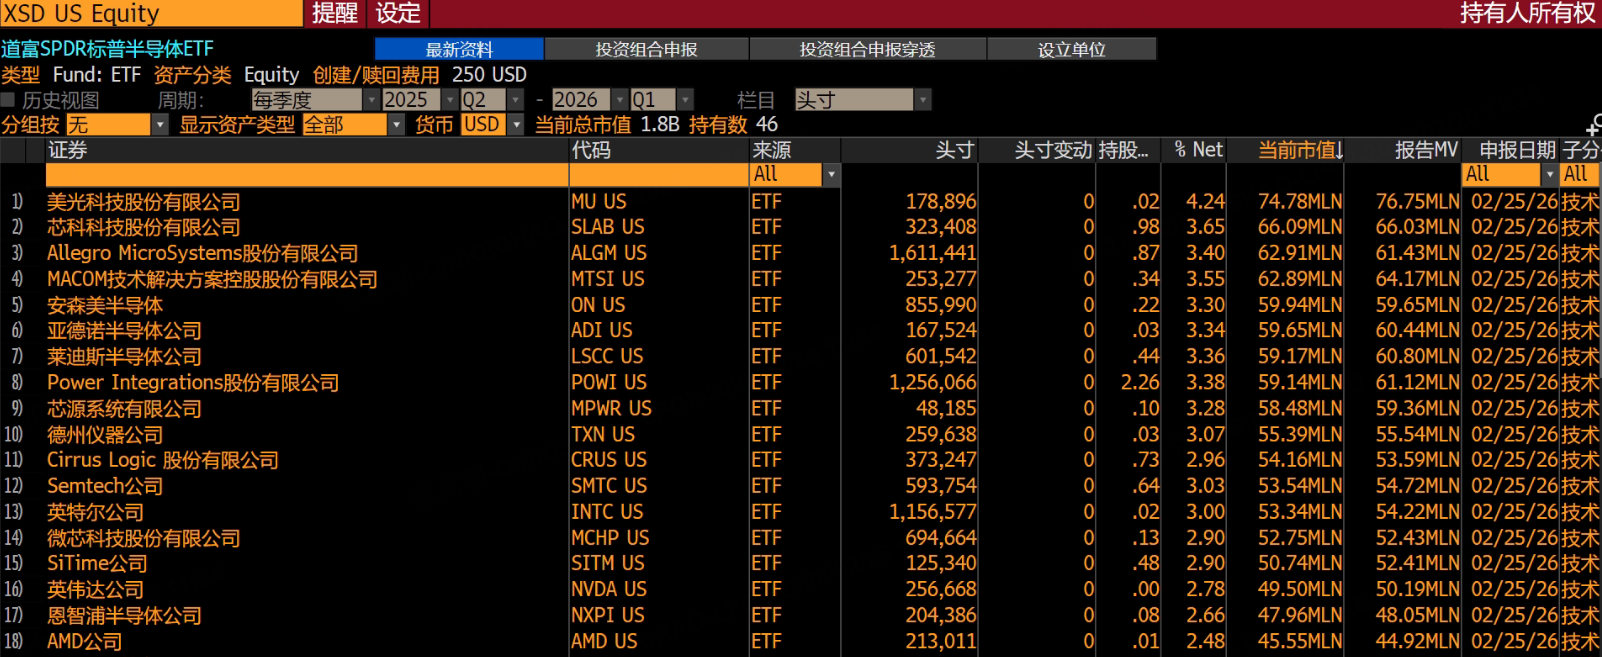Open the 美光科技股份有限公司 holding
The height and width of the screenshot is (657, 1602).
coord(144,202)
